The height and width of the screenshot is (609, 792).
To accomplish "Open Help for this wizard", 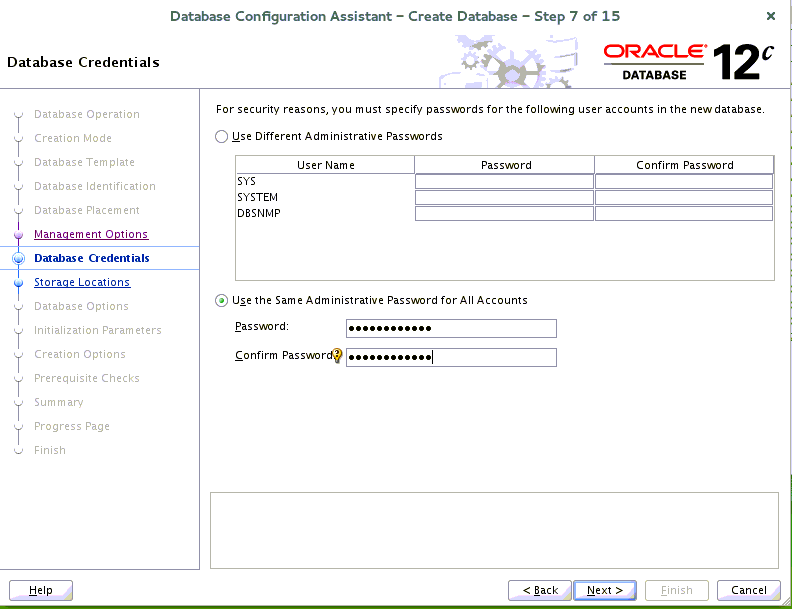I will [41, 590].
